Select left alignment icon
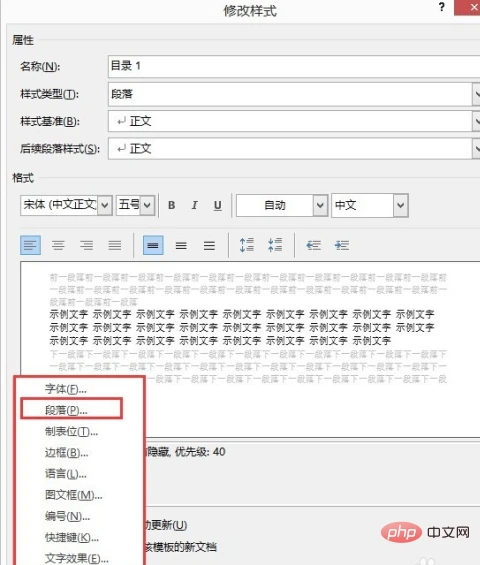 pyautogui.click(x=30, y=245)
